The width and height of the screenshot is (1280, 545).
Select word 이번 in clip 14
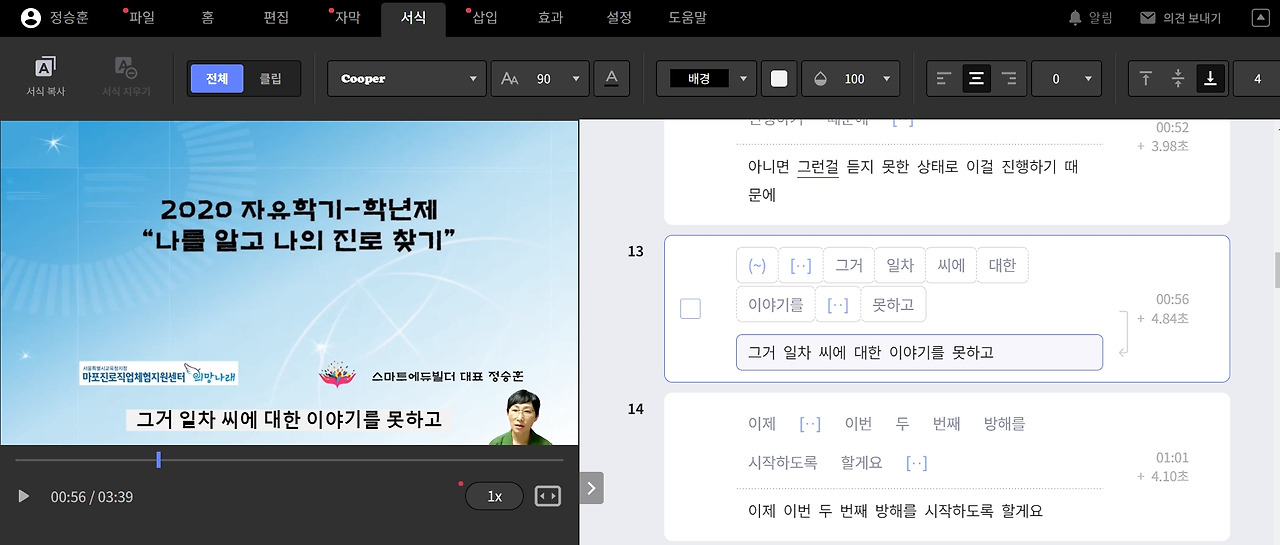858,424
